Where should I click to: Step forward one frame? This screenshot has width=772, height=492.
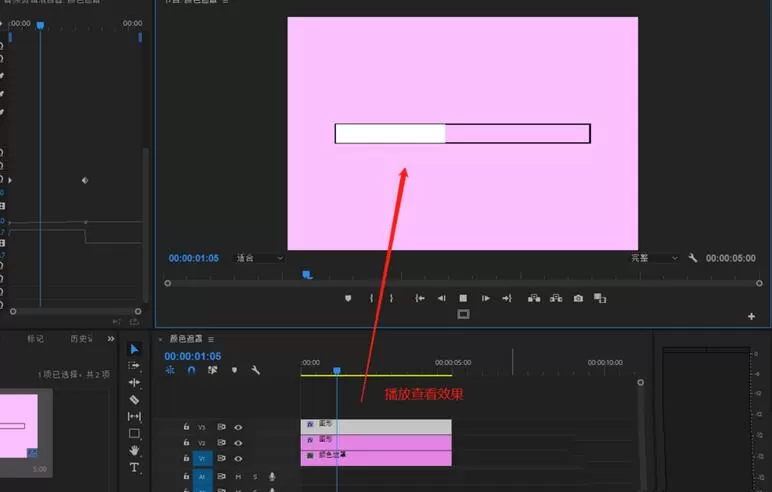(x=485, y=298)
